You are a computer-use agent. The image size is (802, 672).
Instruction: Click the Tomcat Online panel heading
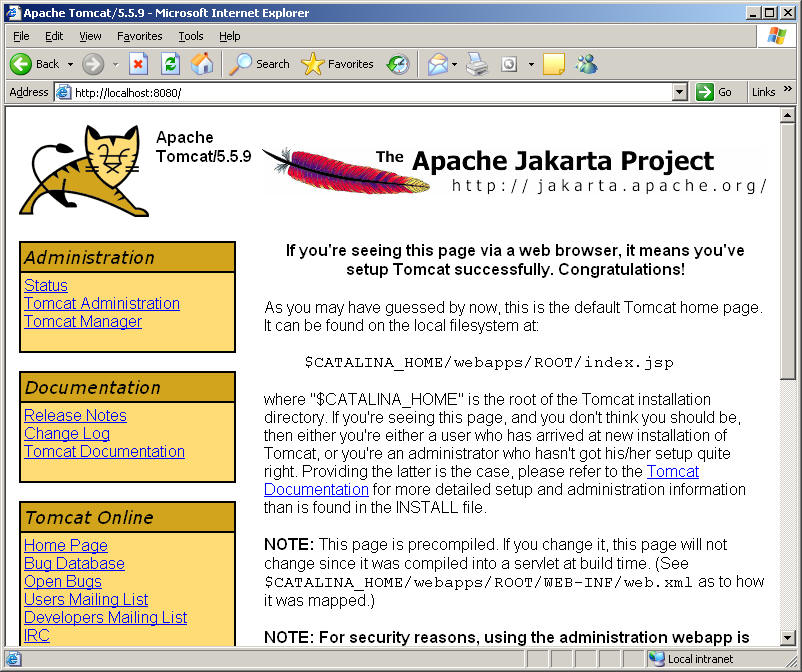[127, 517]
